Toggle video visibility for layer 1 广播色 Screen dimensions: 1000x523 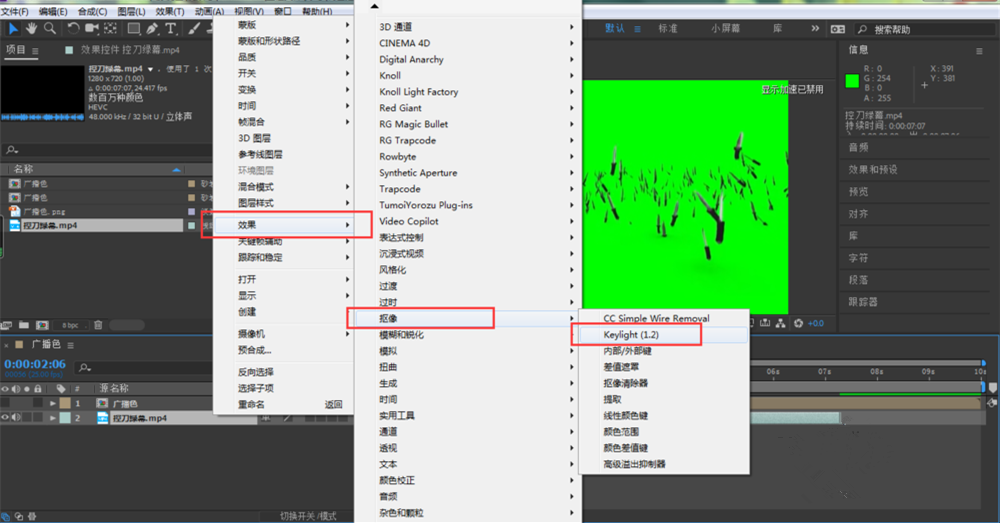(x=5, y=403)
